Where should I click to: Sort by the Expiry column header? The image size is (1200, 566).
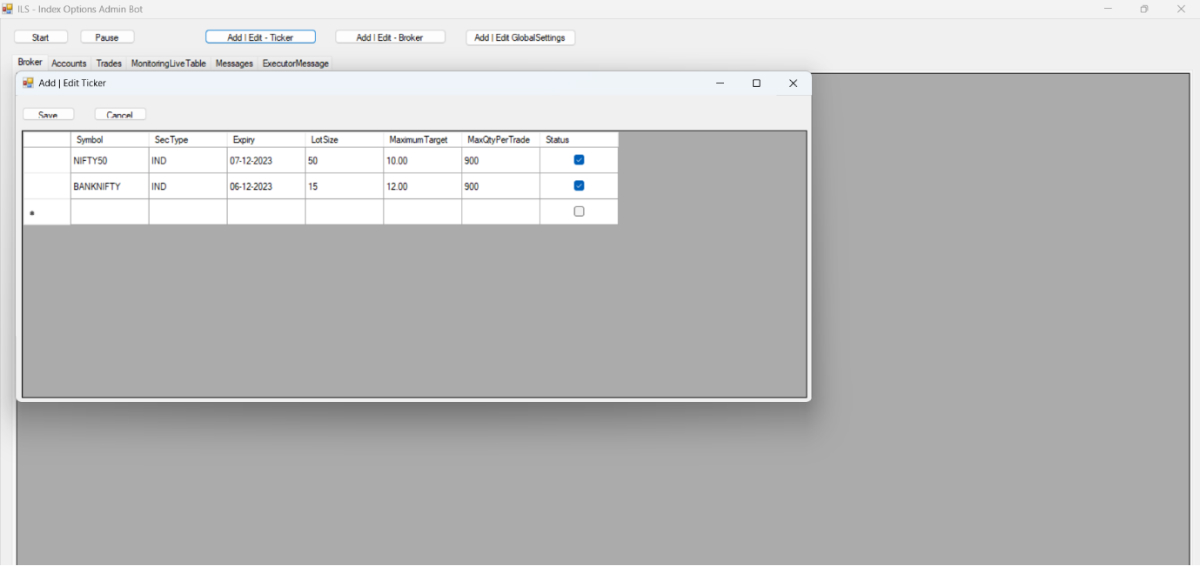pyautogui.click(x=266, y=140)
